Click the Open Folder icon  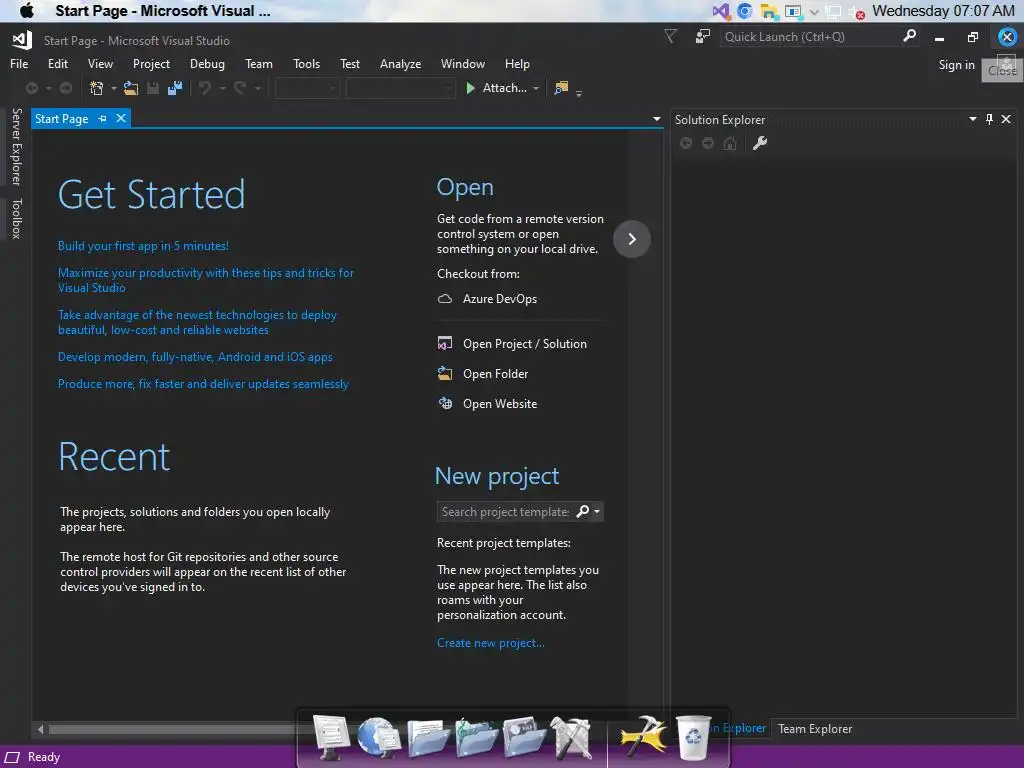point(445,374)
